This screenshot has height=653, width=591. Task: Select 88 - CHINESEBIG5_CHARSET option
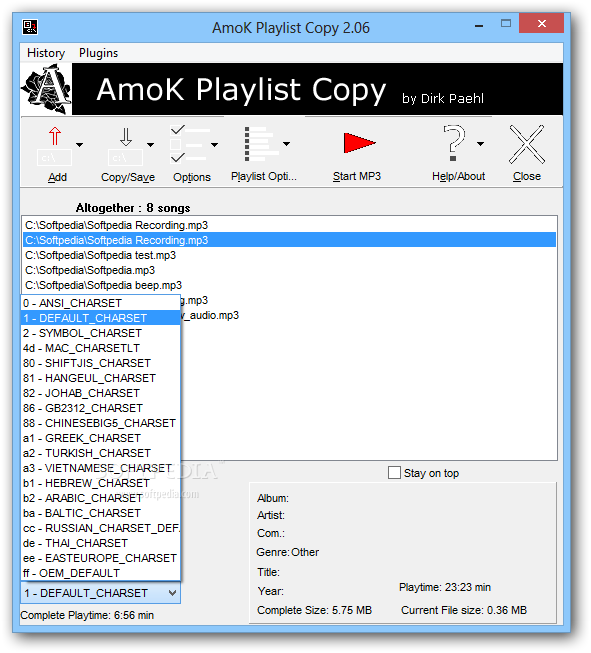click(100, 423)
